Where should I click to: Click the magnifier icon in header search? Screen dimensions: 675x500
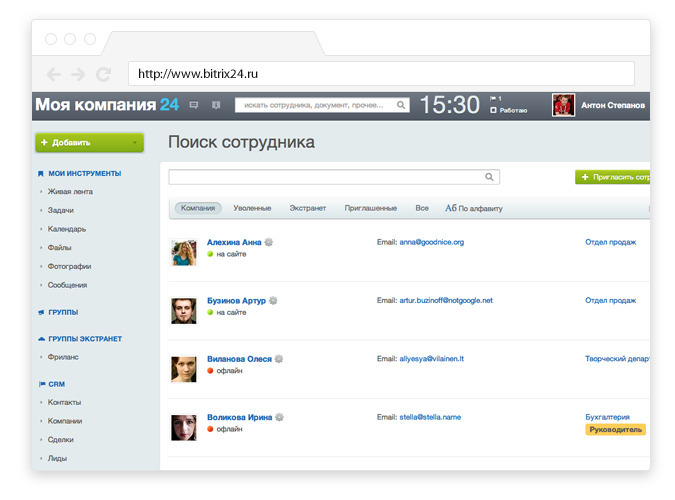point(401,104)
